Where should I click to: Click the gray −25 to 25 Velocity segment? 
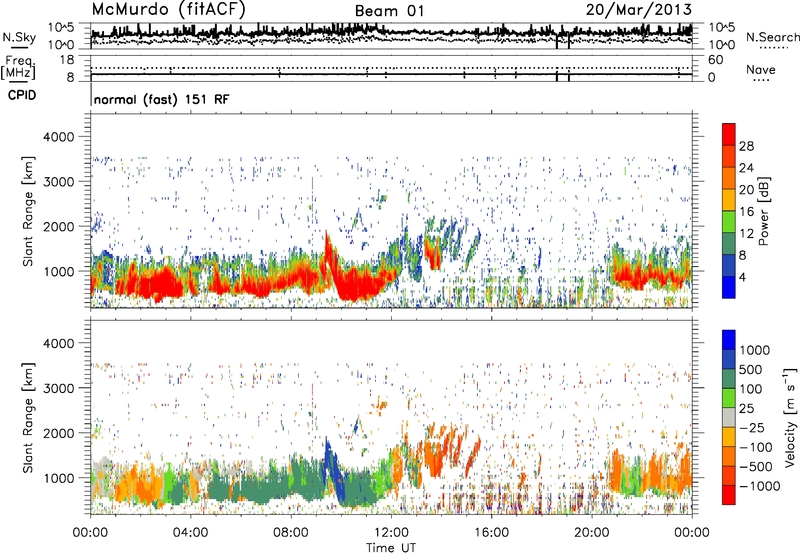(729, 418)
